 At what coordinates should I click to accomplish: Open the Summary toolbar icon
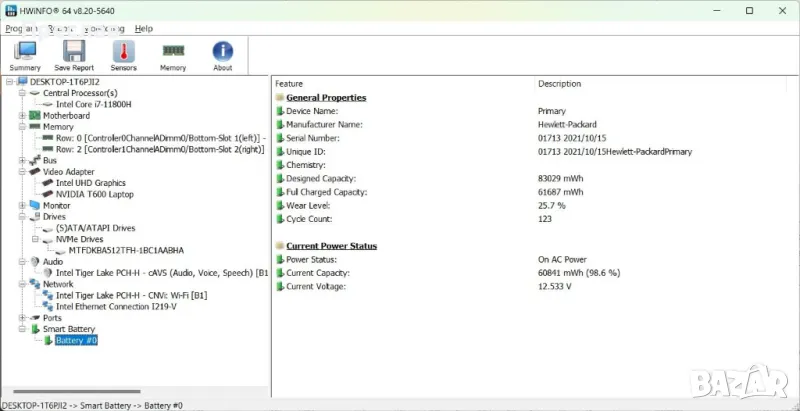25,55
